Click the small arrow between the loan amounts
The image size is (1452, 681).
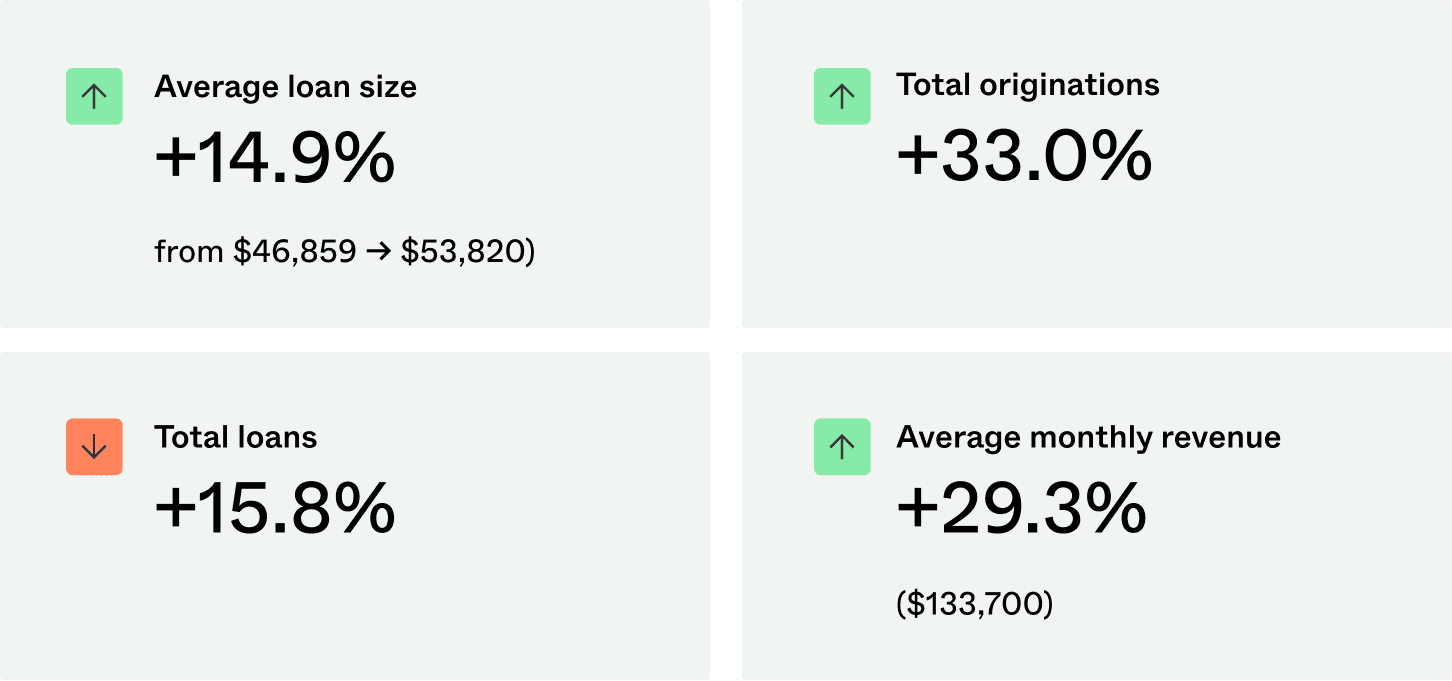pyautogui.click(x=378, y=253)
